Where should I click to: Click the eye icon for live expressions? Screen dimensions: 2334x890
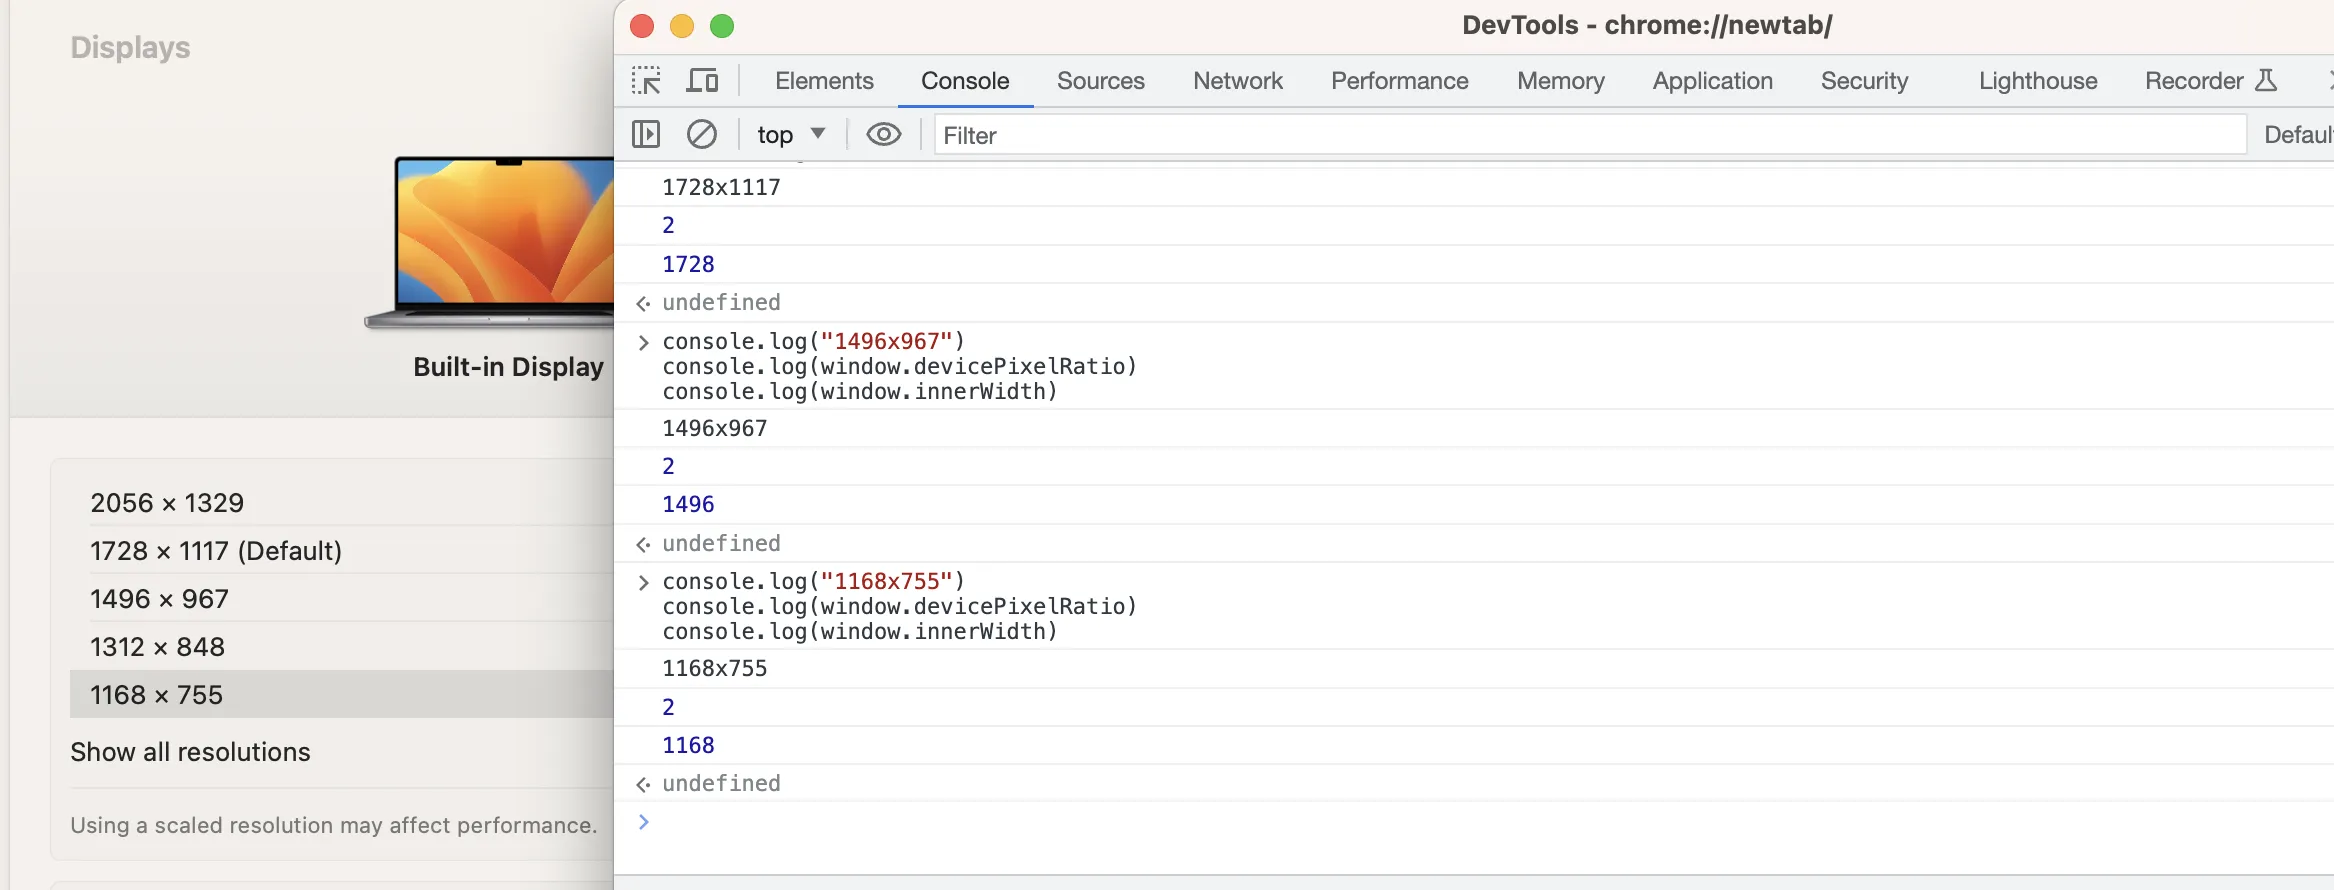pyautogui.click(x=883, y=134)
